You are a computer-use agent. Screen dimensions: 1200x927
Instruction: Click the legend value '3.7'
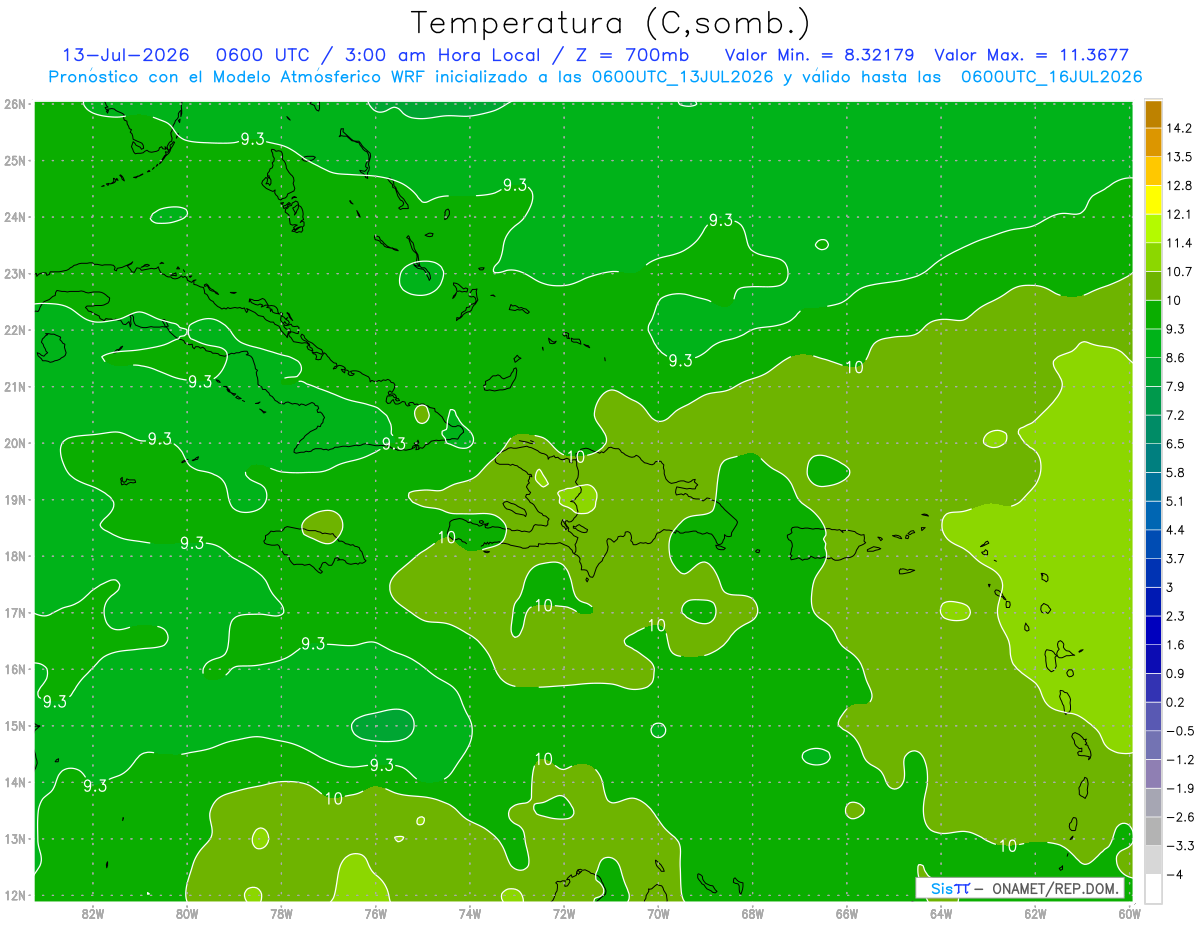coord(1176,559)
